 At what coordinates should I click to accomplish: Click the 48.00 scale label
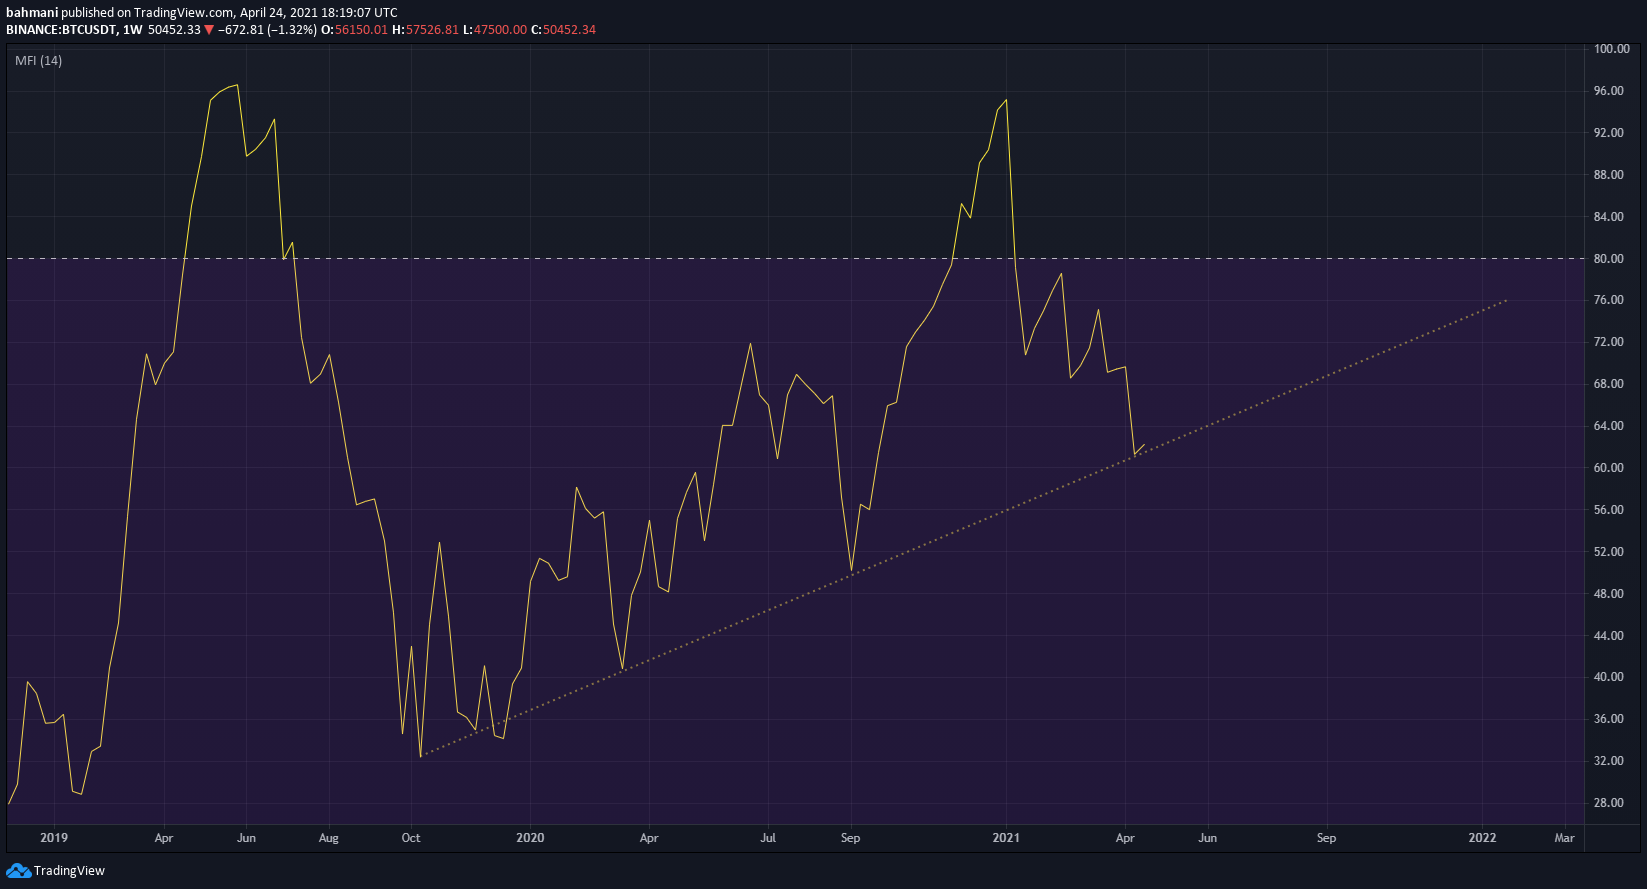[x=1609, y=594]
